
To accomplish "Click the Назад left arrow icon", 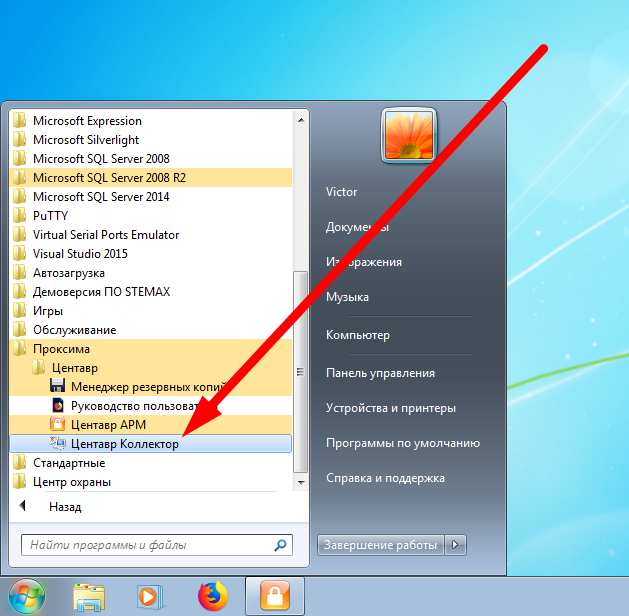I will click(x=22, y=506).
